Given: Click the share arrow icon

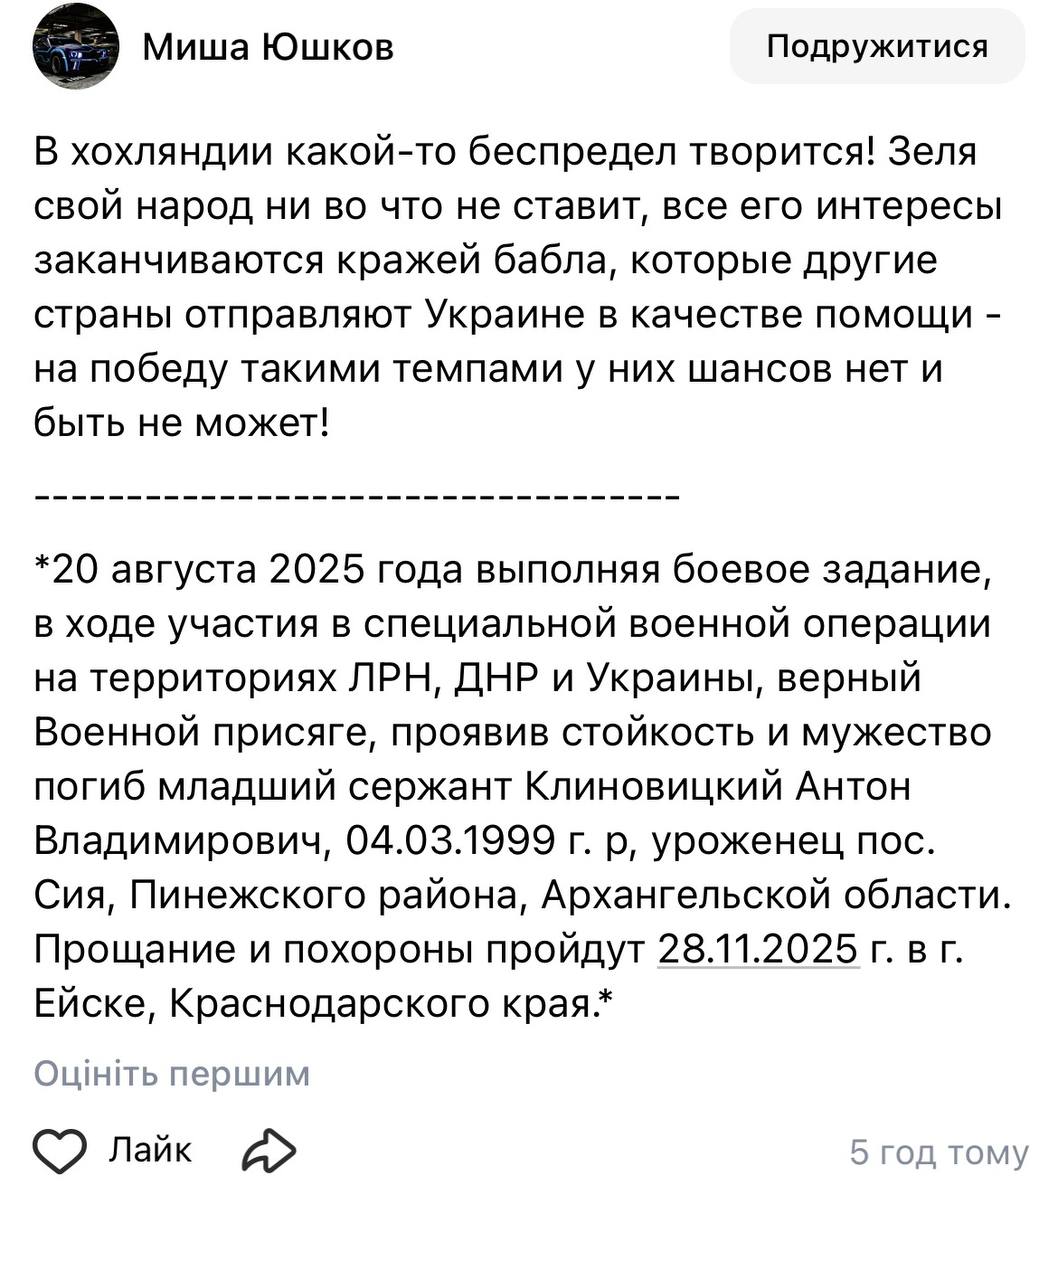Looking at the screenshot, I should pos(268,1151).
